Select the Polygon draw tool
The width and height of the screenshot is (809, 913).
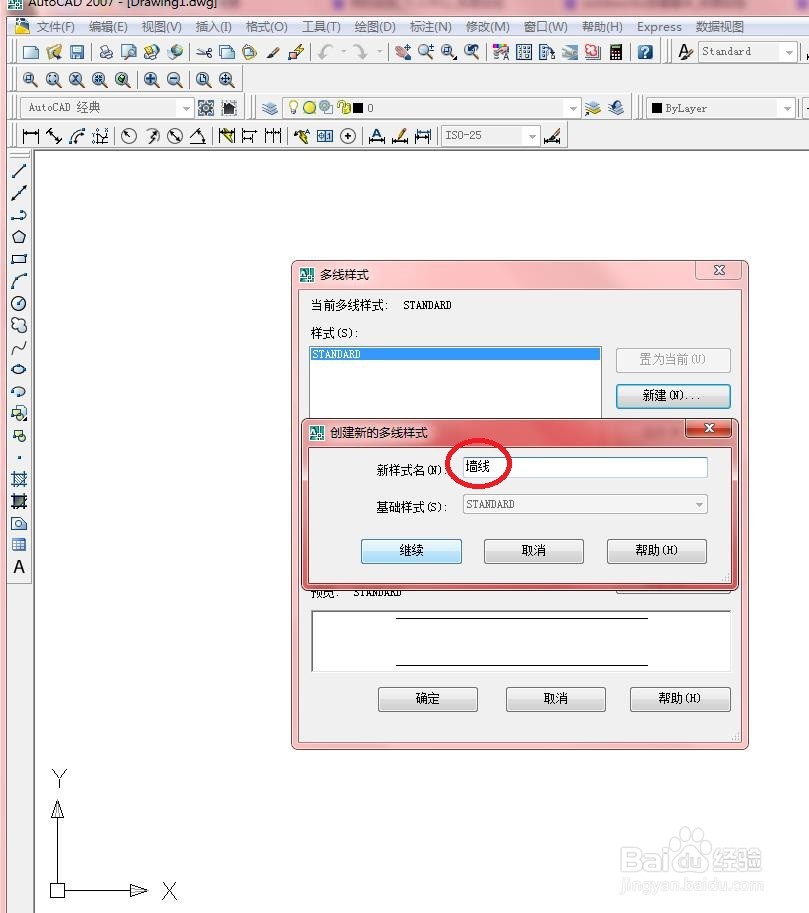click(x=19, y=237)
